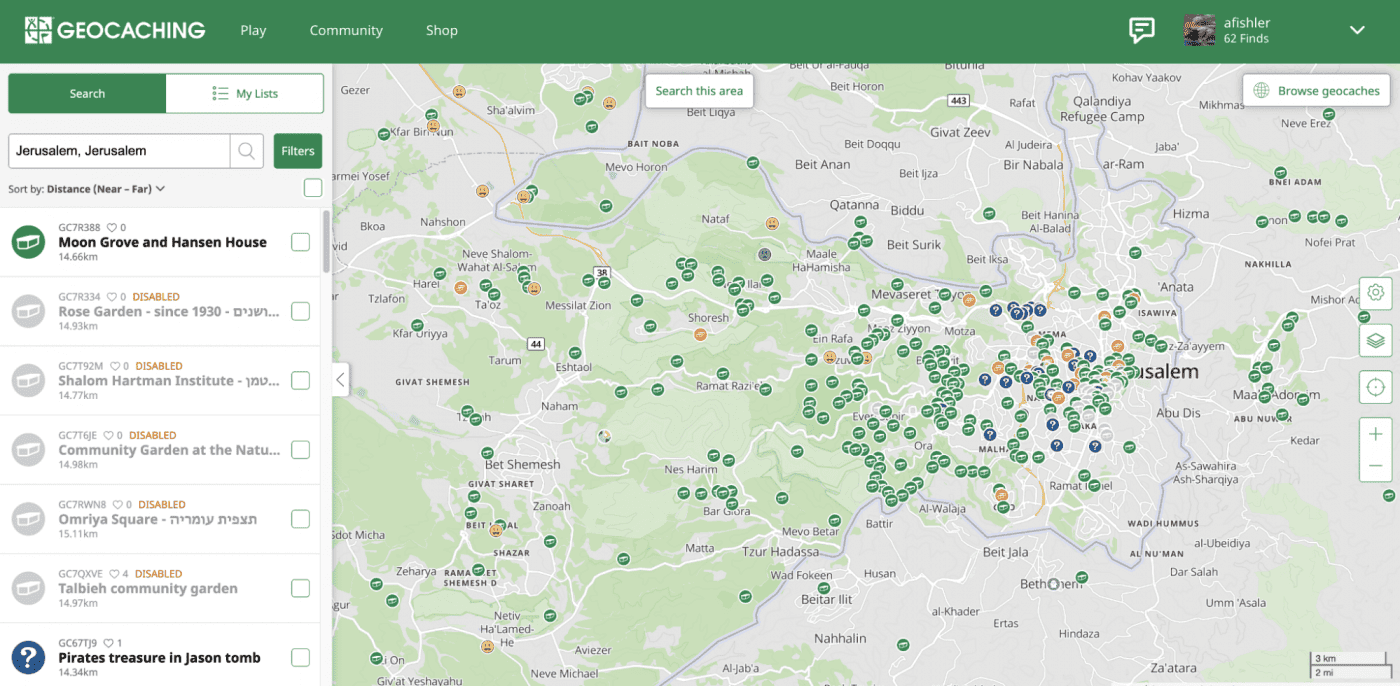Center map on my location
This screenshot has height=686, width=1400.
tap(1376, 388)
